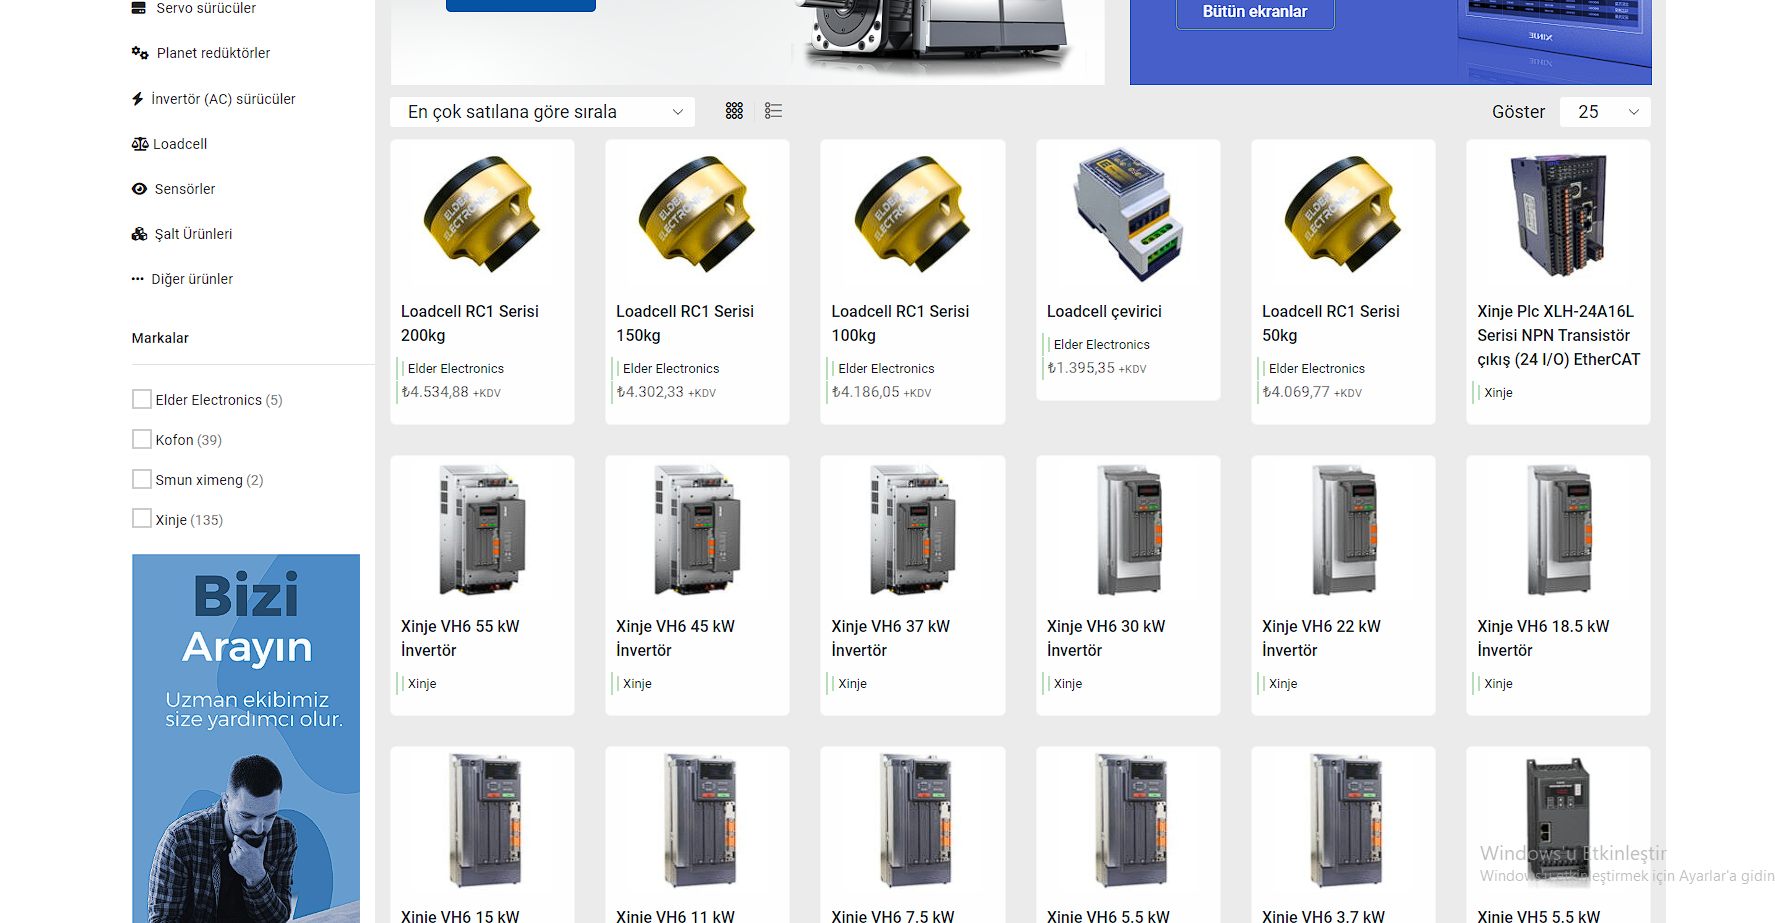The image size is (1775, 923).
Task: Open Şalt Ürünleri category
Action: tap(193, 234)
